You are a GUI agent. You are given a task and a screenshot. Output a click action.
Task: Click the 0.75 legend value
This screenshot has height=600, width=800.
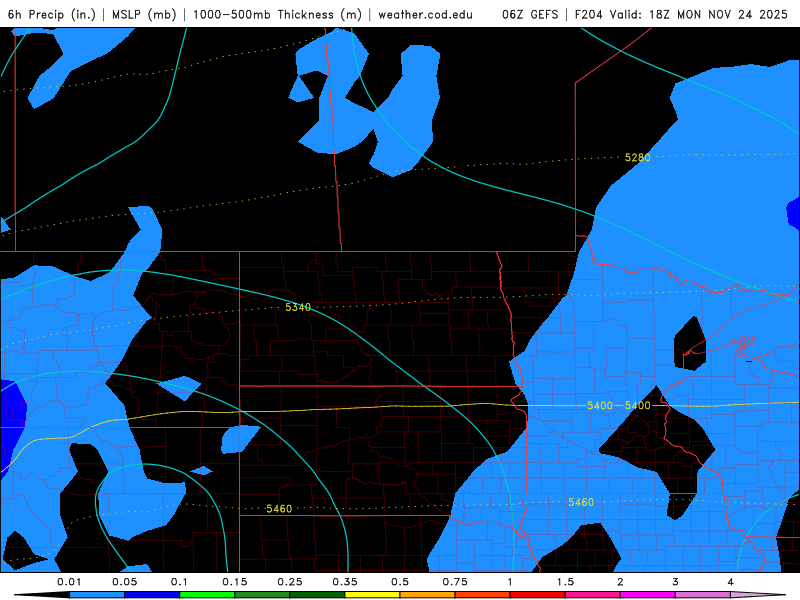pos(455,582)
